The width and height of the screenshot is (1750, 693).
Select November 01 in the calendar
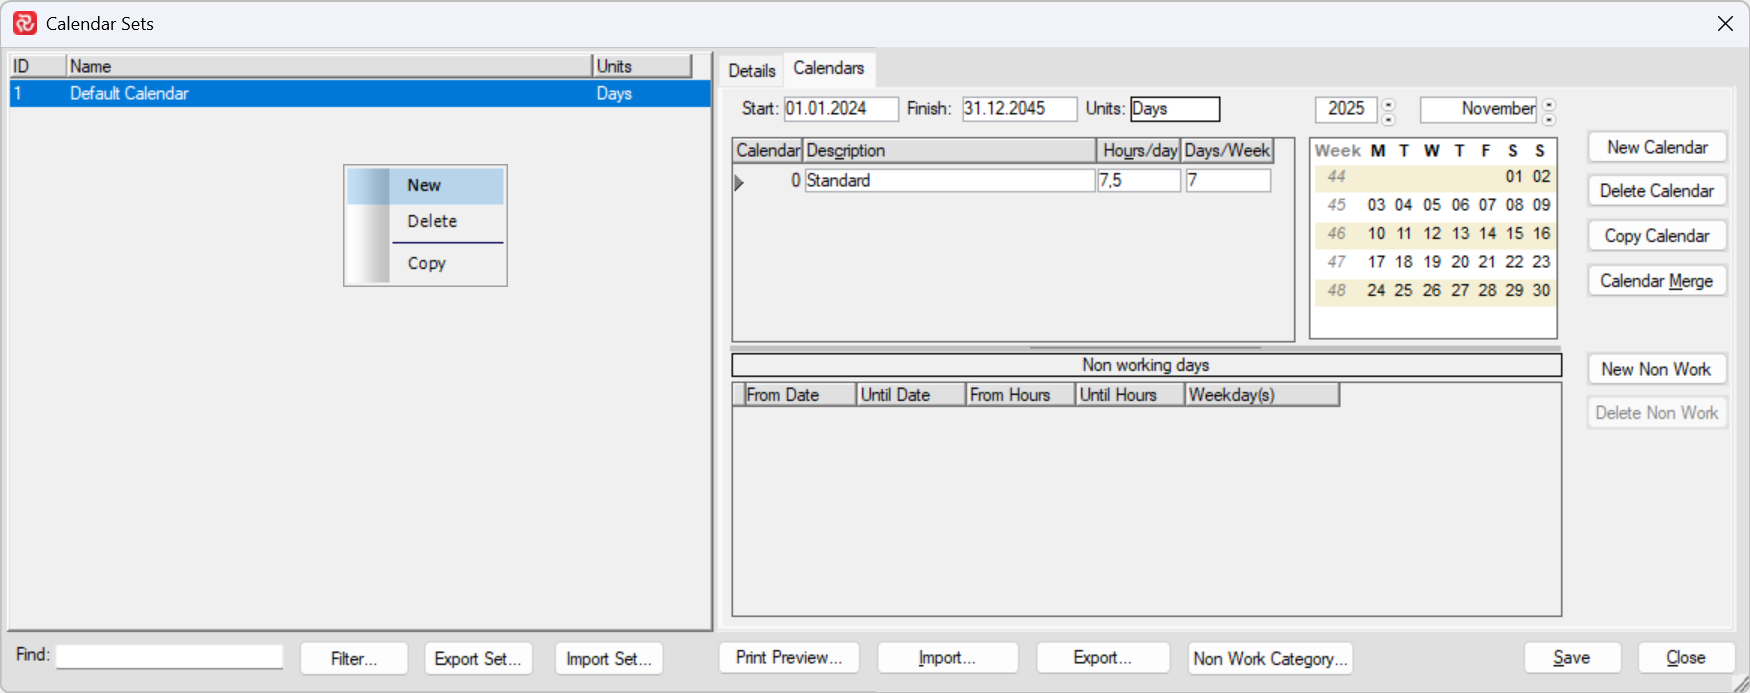point(1515,176)
